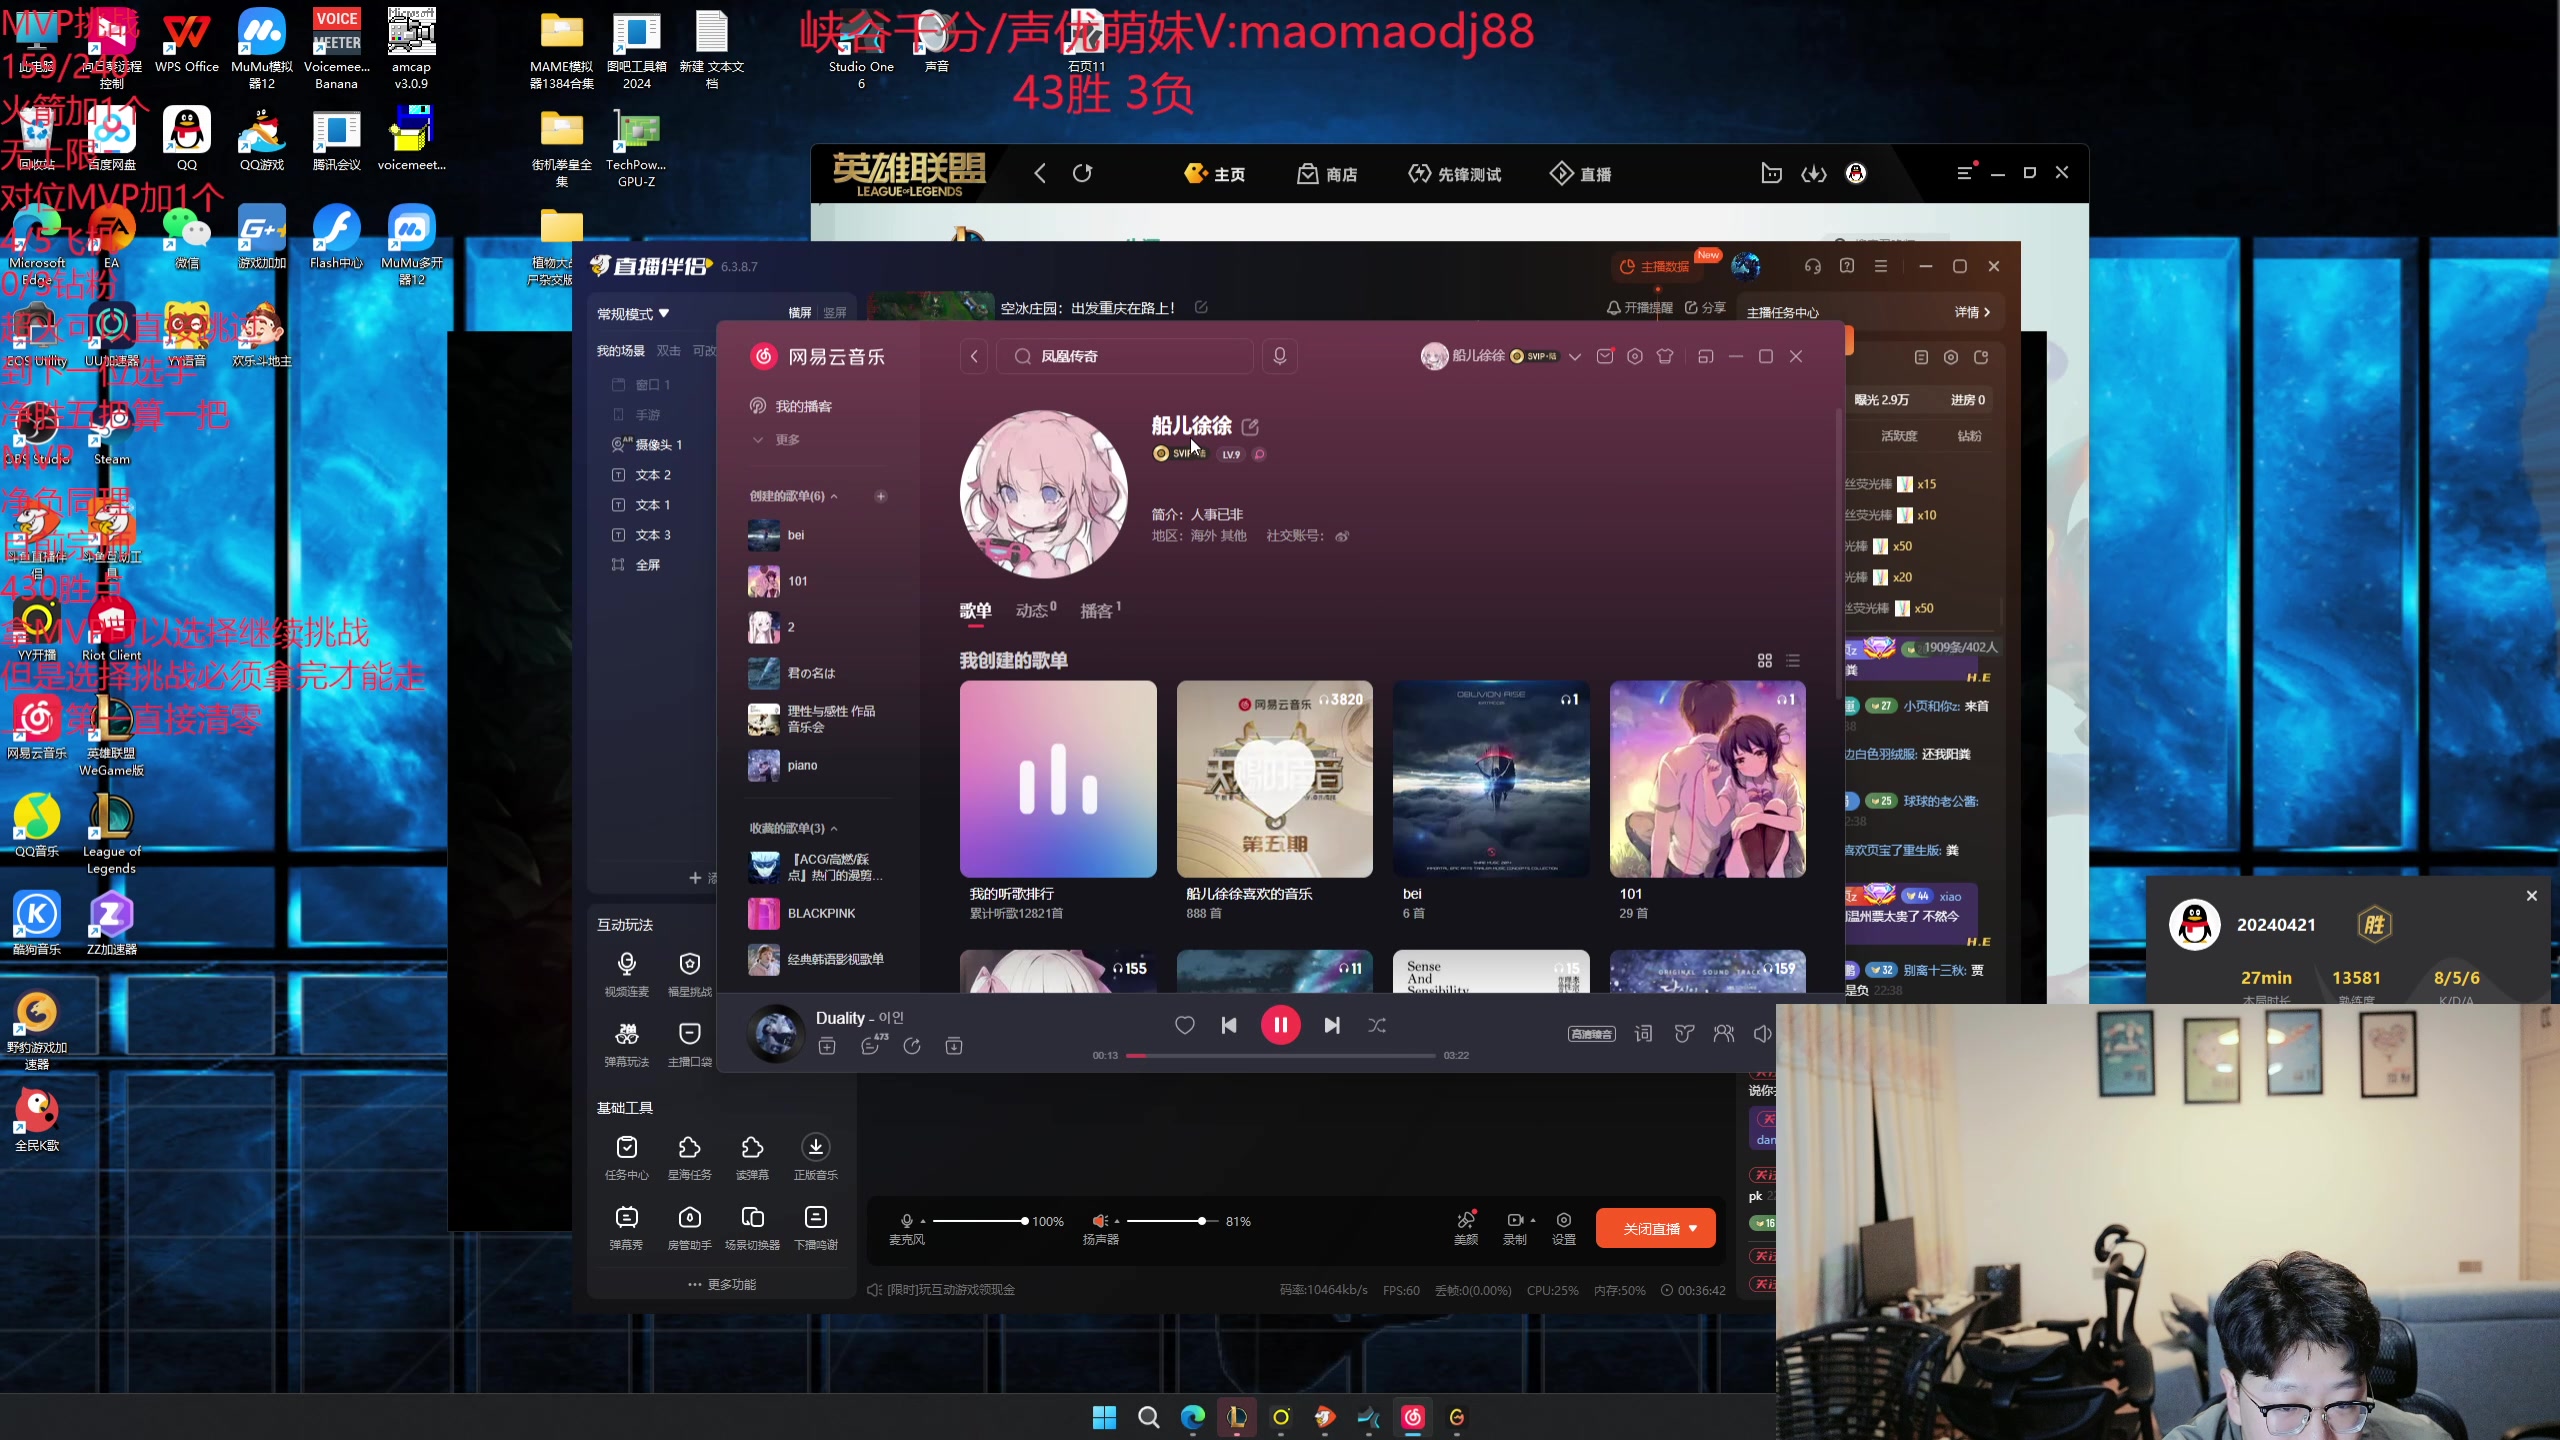Share the current song icon
This screenshot has height=1440, width=2560.
[912, 1046]
